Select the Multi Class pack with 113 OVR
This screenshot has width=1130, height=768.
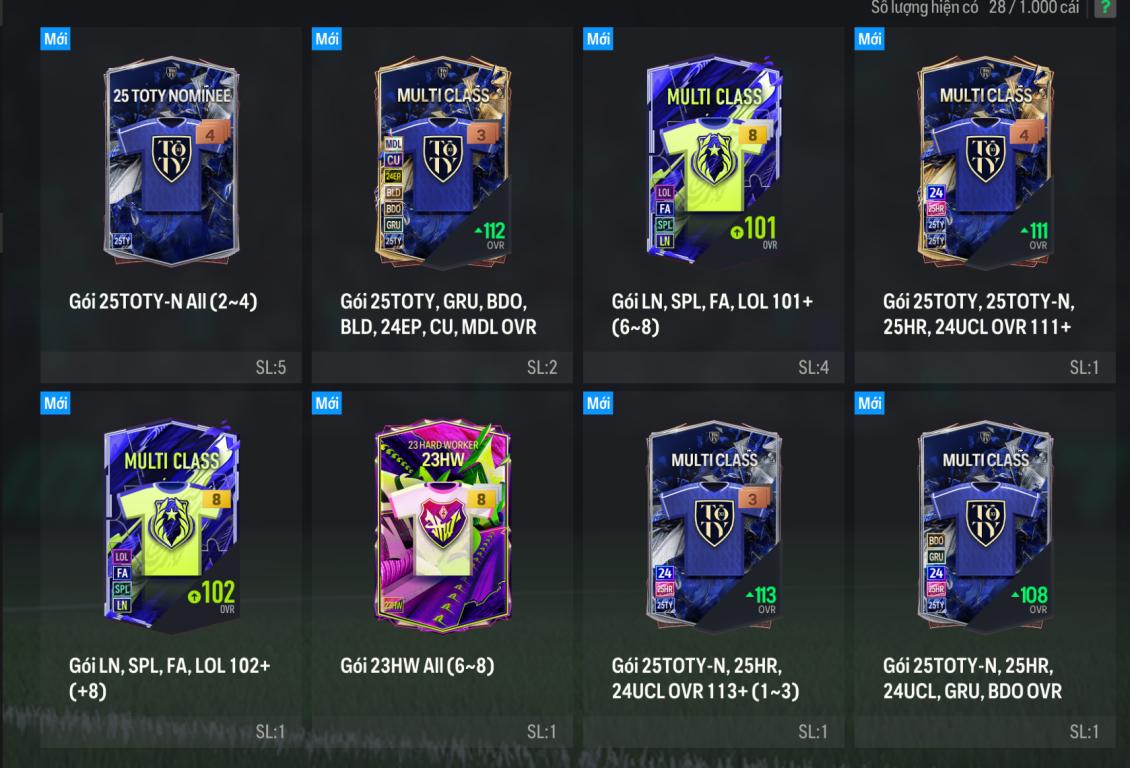point(714,526)
